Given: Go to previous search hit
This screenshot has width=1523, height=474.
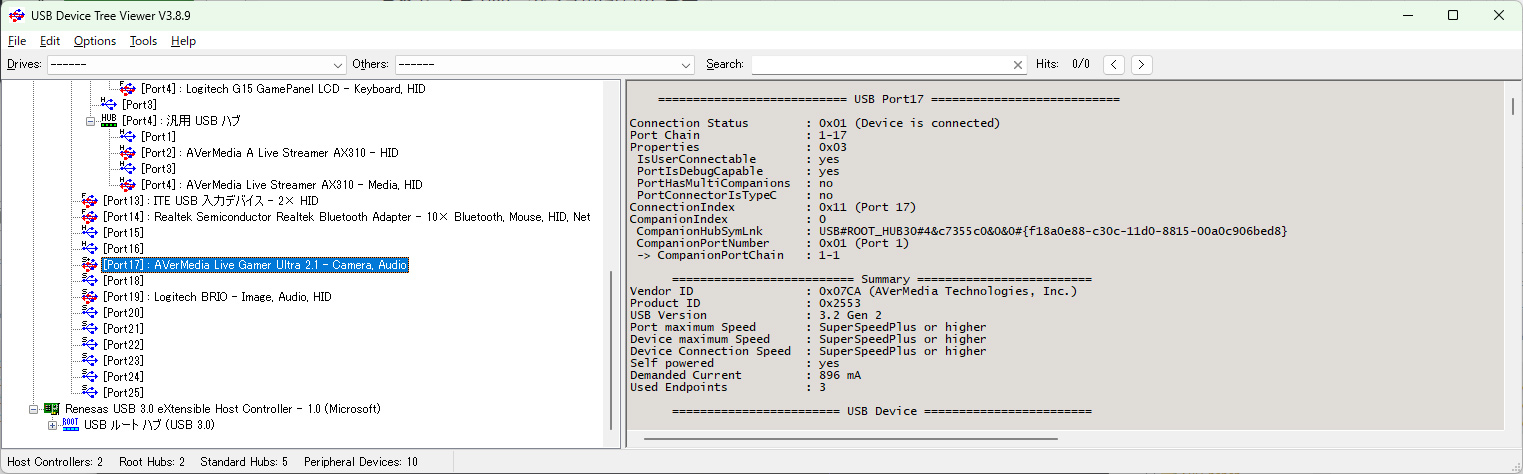Looking at the screenshot, I should coord(1114,64).
